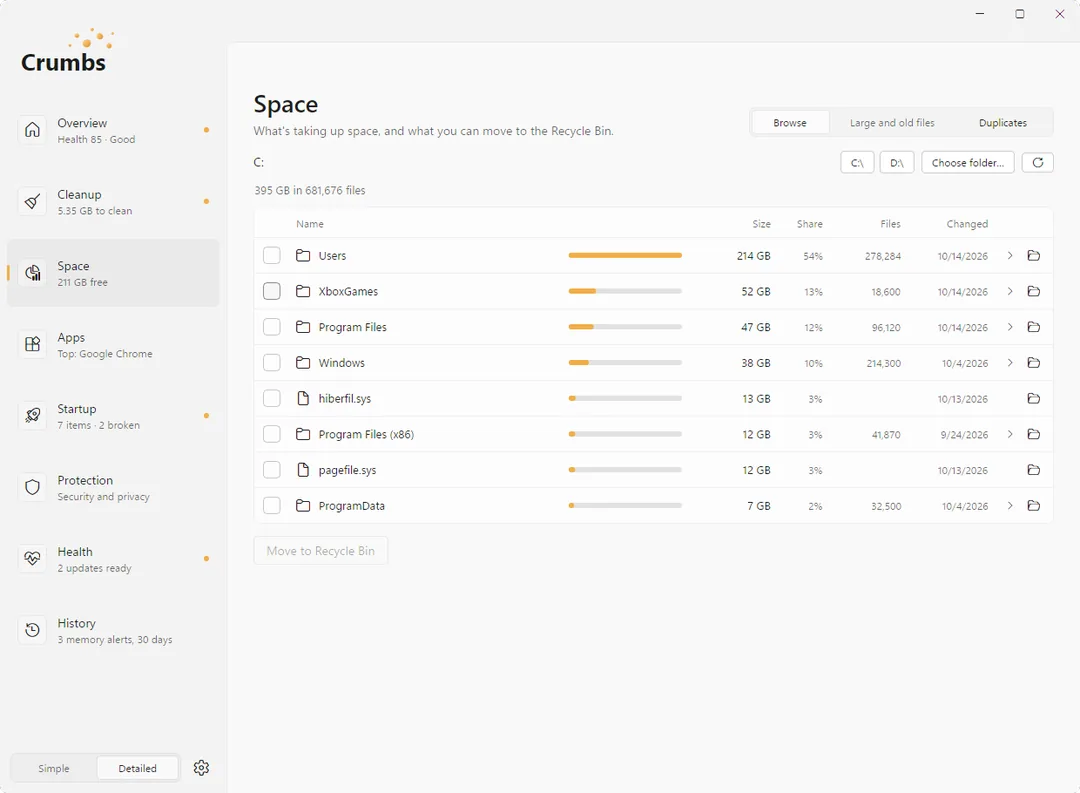Open XboxGames folder location icon

click(x=1033, y=291)
